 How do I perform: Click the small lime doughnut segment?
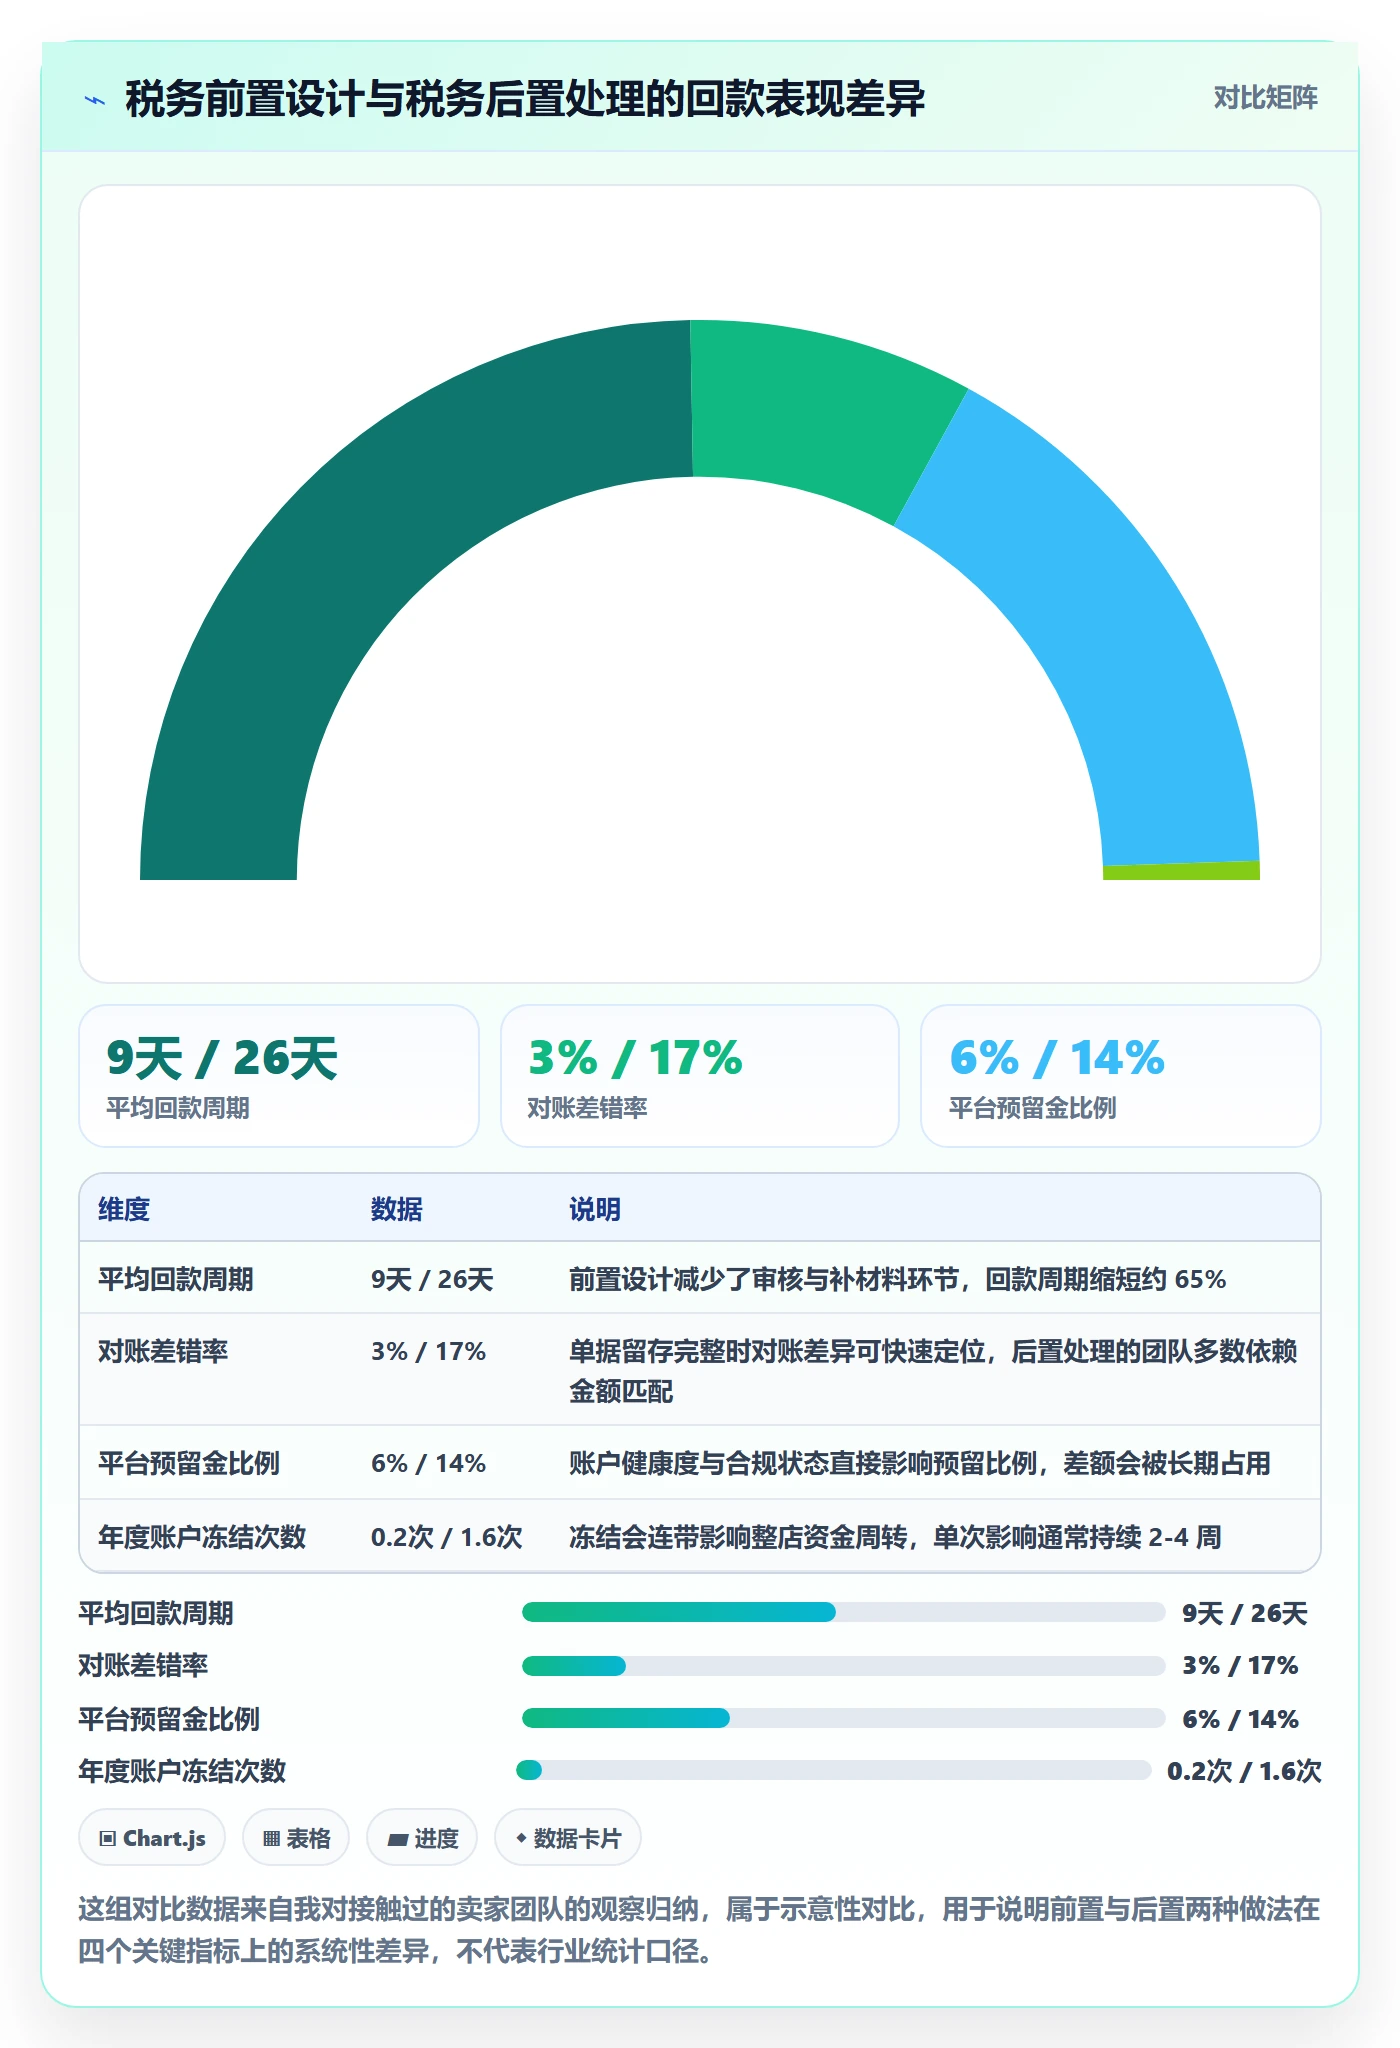tap(1181, 871)
